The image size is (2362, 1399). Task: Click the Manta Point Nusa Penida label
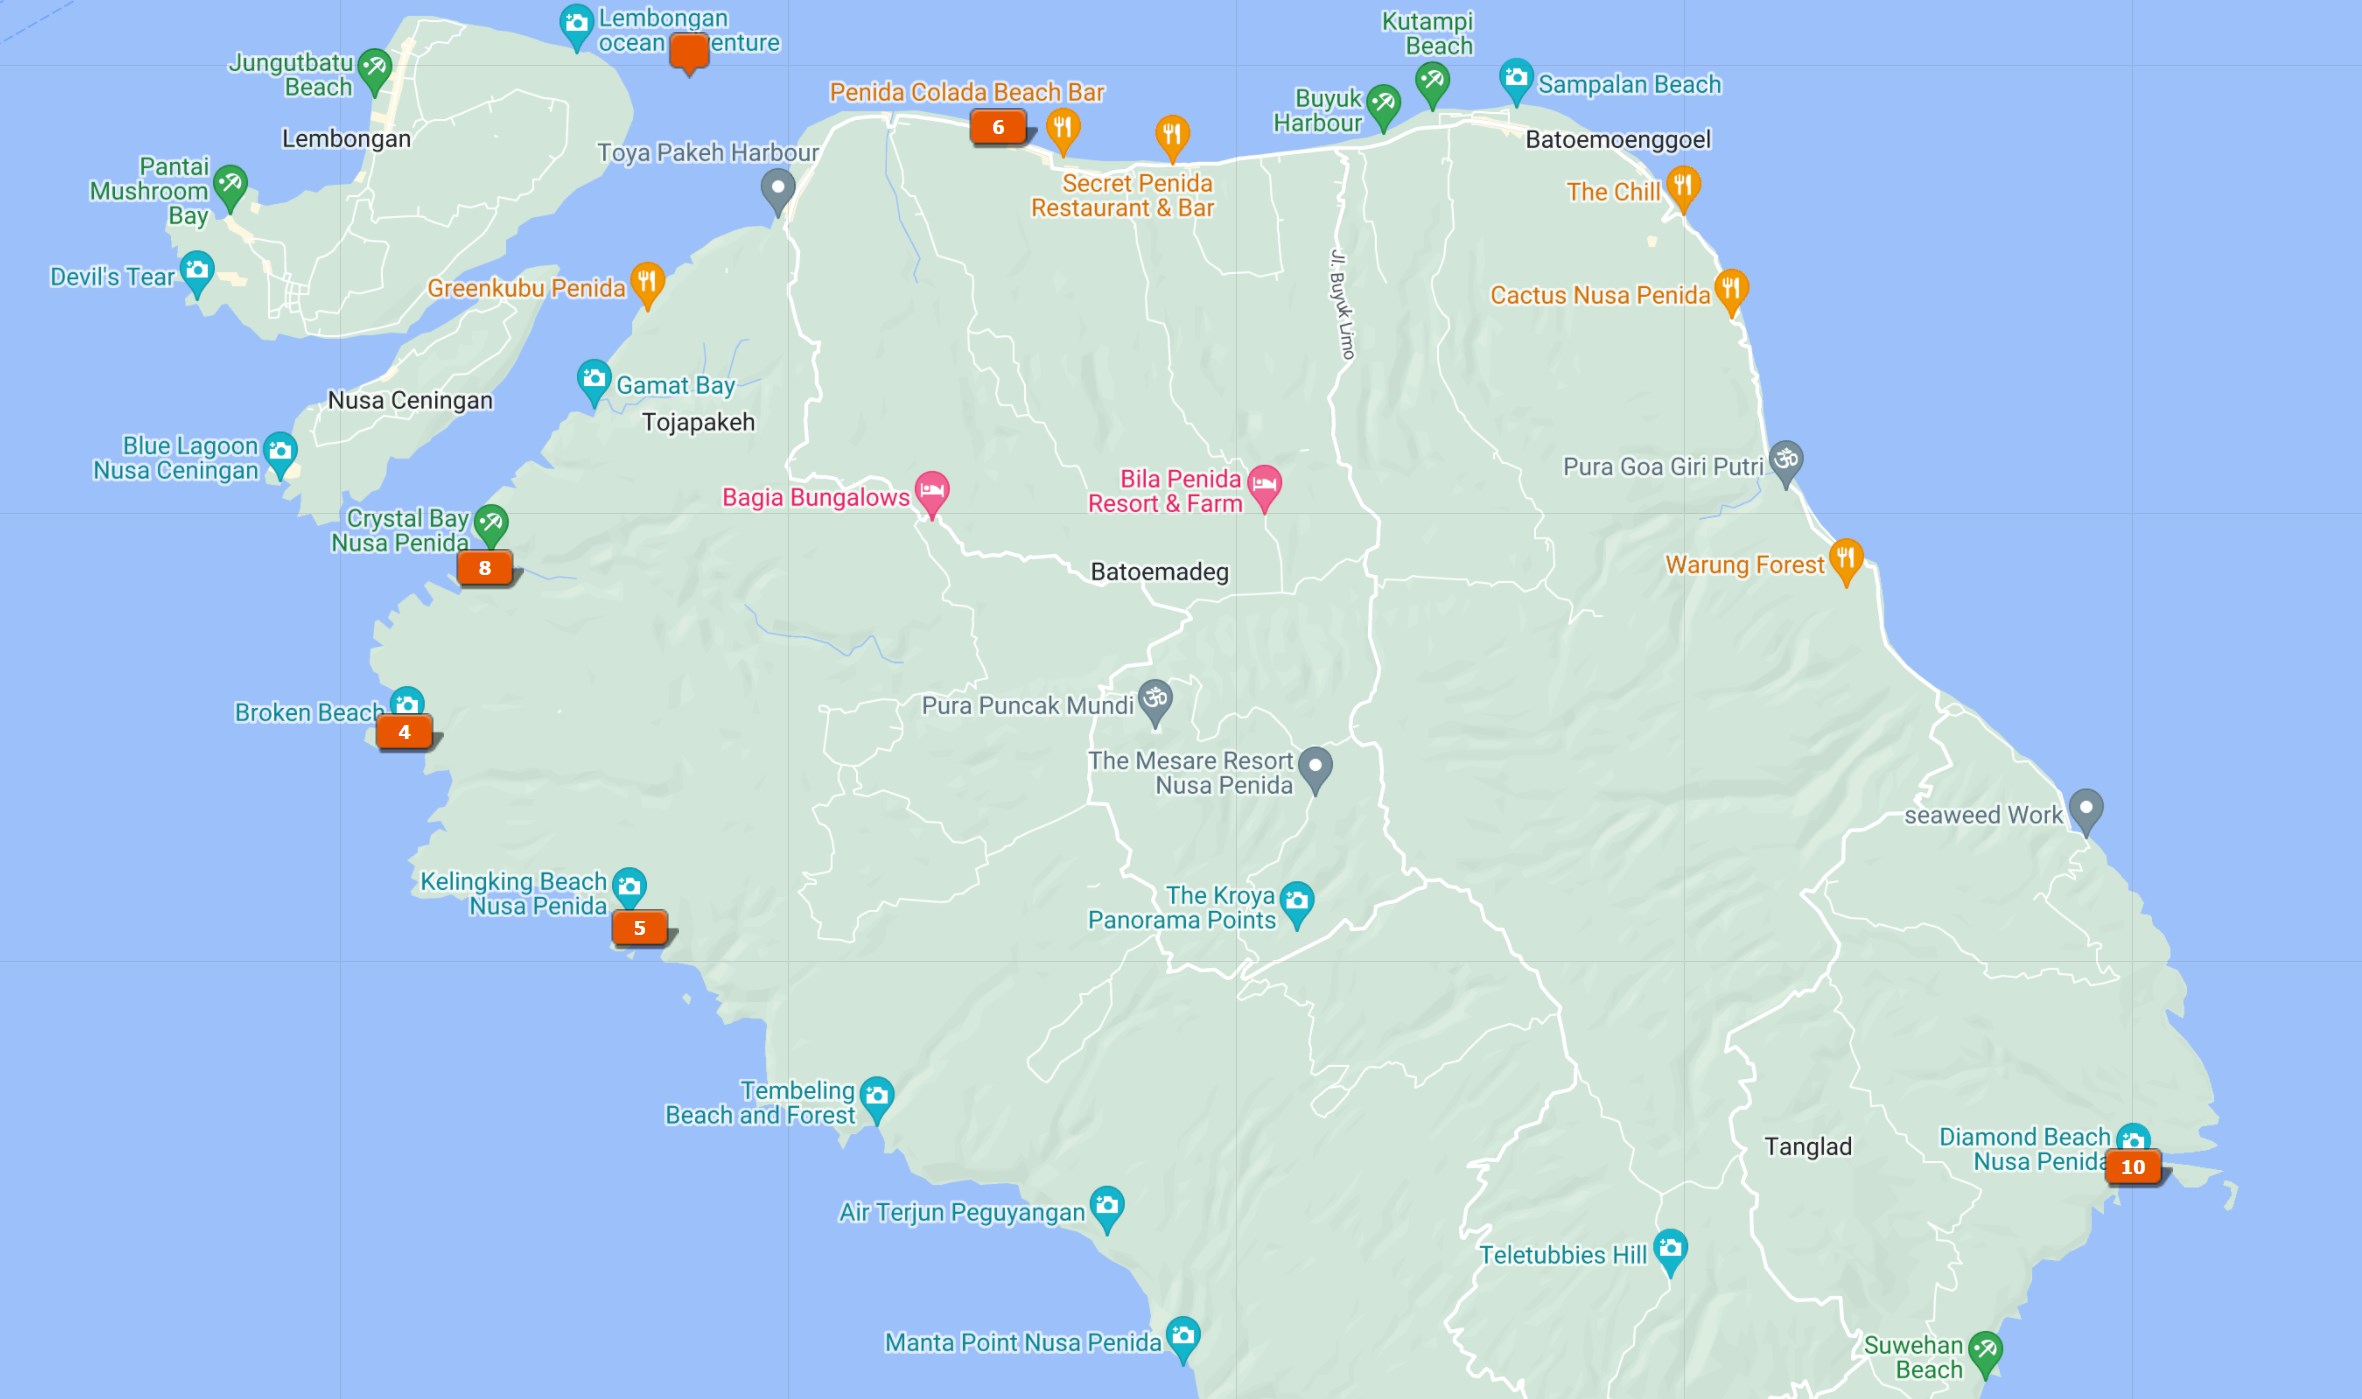click(1022, 1343)
